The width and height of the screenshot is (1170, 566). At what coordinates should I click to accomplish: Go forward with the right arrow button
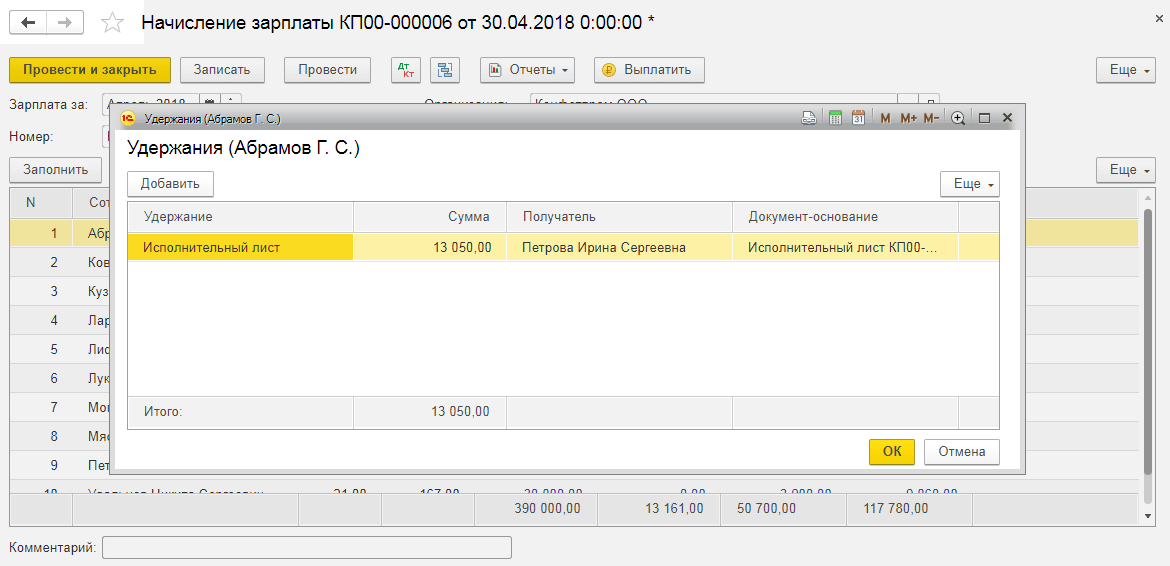point(65,22)
